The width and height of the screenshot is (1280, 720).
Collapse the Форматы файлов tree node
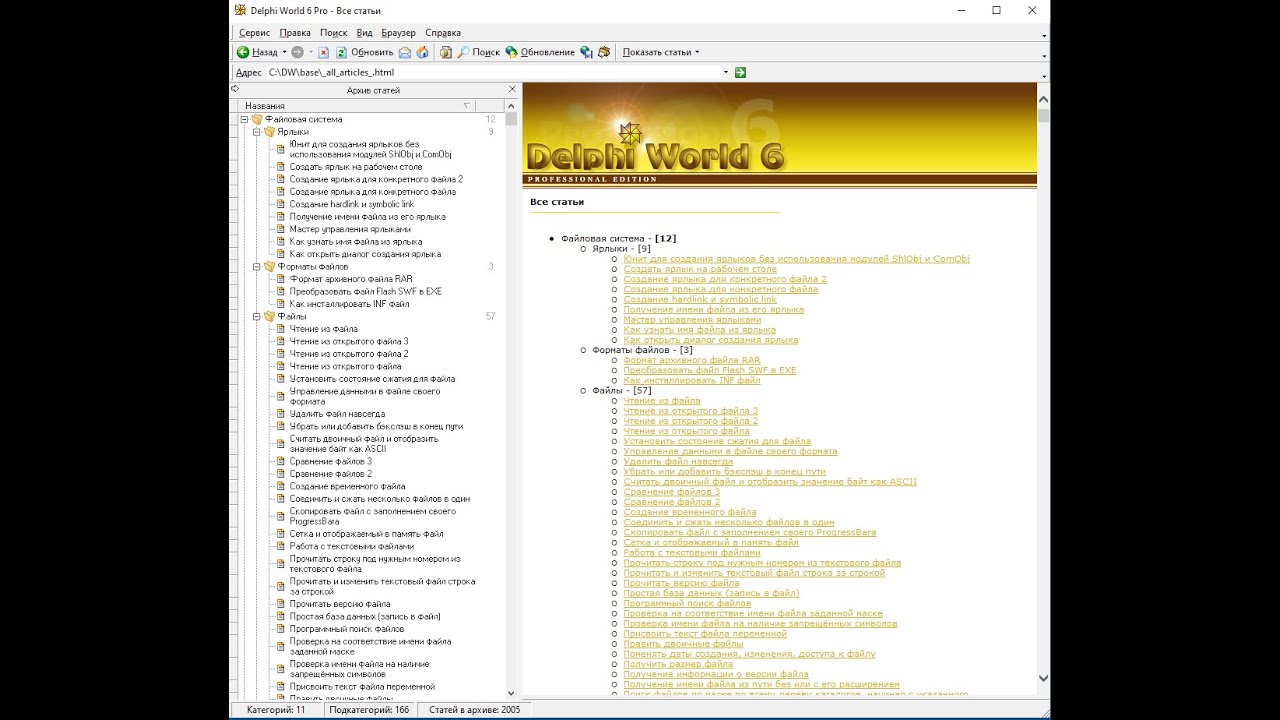(x=256, y=266)
